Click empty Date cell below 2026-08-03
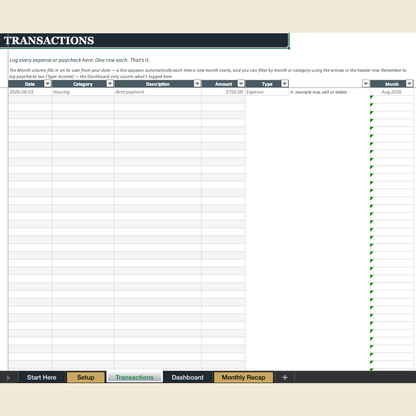Viewport: 416px width, 416px height. coord(30,100)
